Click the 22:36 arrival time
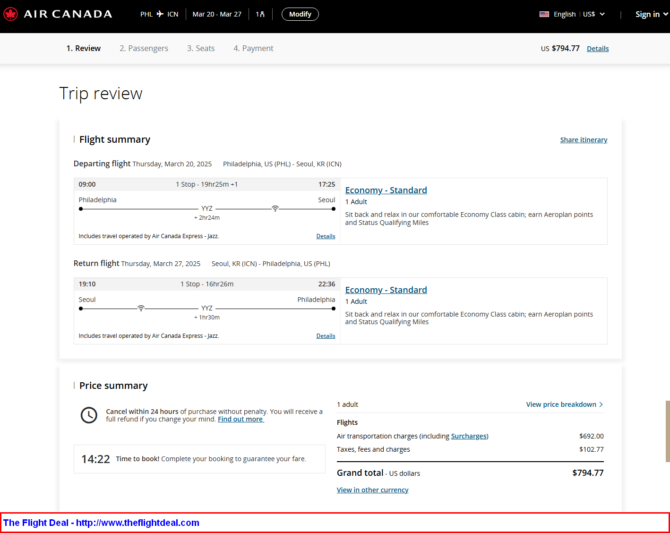Viewport: 670px width, 533px height. [x=326, y=284]
